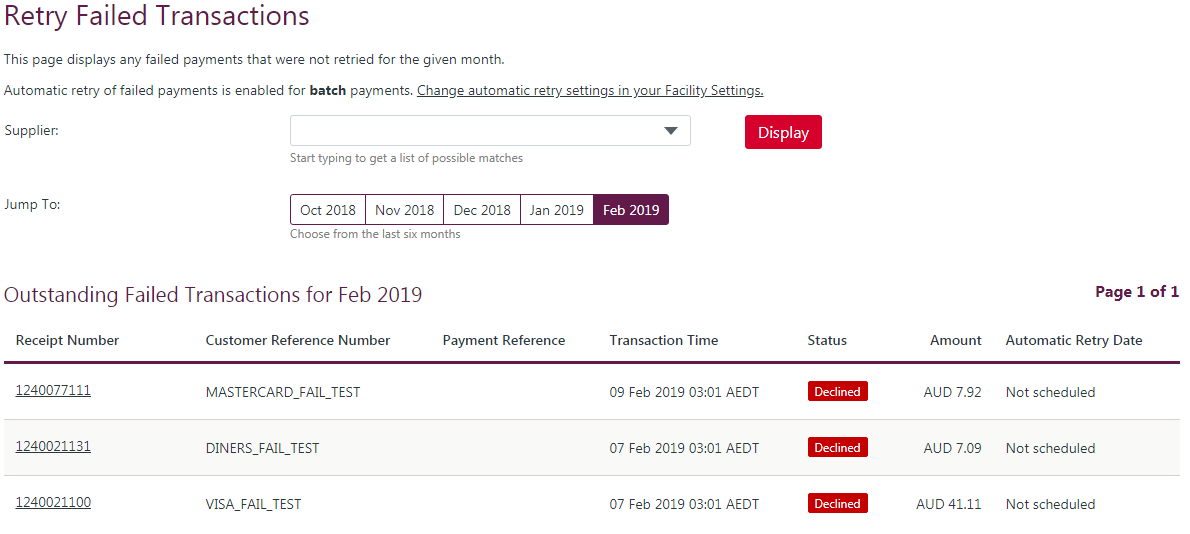Click Declined badge for MASTERCARD_FAIL_TEST
Viewport: 1190px width, 534px height.
point(837,392)
